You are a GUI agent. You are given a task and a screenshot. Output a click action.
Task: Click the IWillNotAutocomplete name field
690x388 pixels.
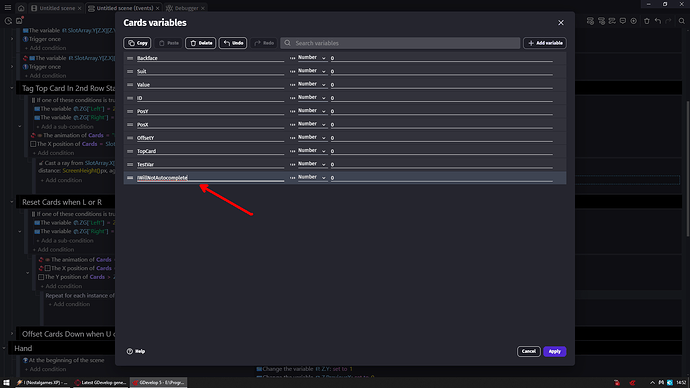click(x=210, y=178)
